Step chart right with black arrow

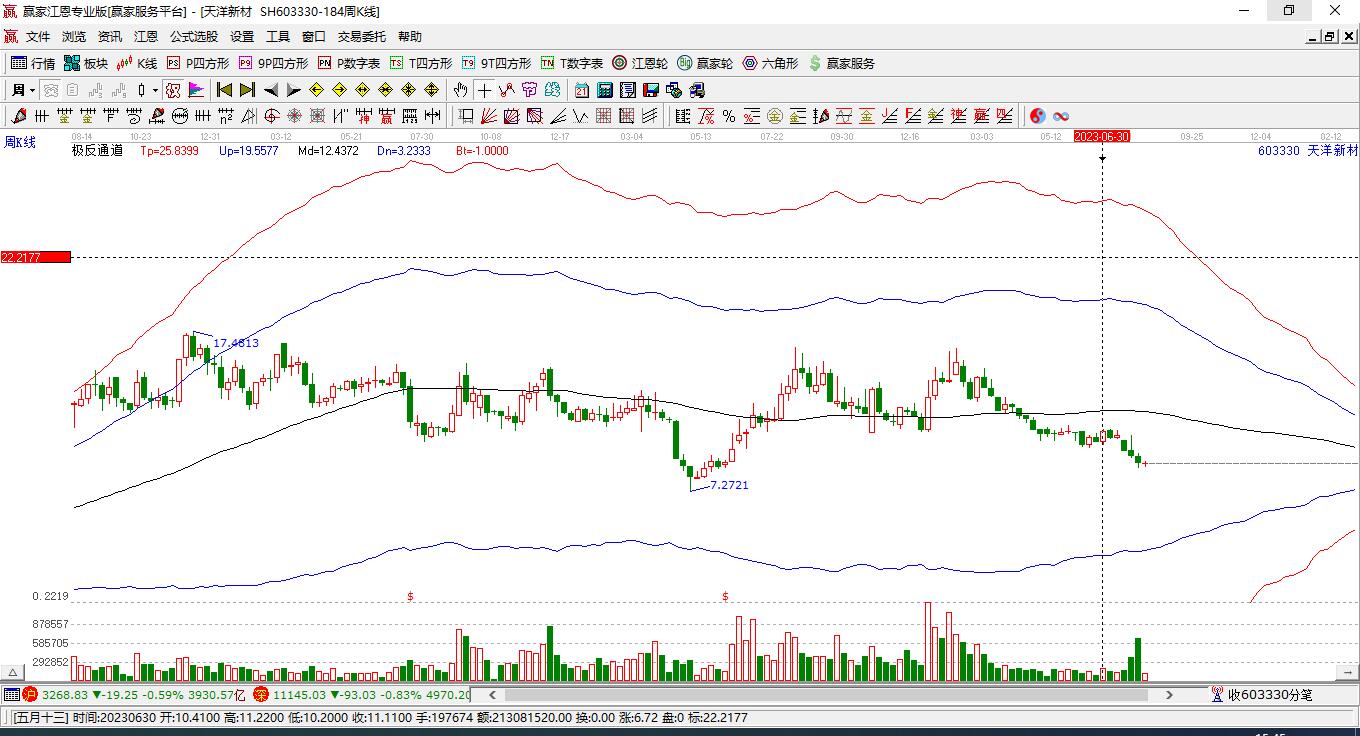(293, 90)
